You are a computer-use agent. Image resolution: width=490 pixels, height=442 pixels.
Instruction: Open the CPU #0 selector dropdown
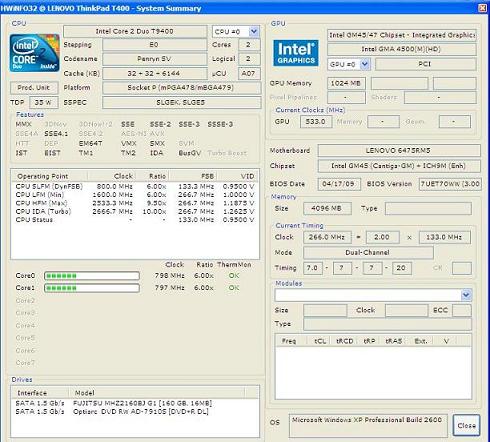point(254,32)
